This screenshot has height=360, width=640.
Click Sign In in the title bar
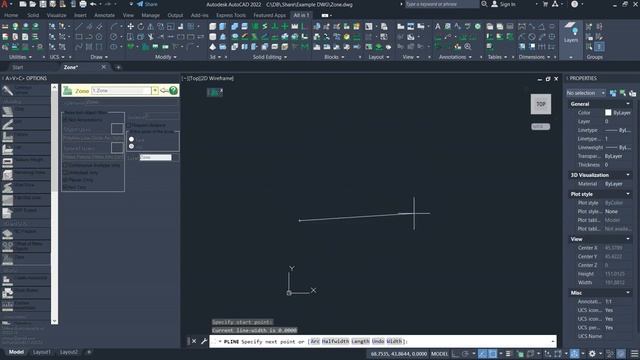[503, 4]
